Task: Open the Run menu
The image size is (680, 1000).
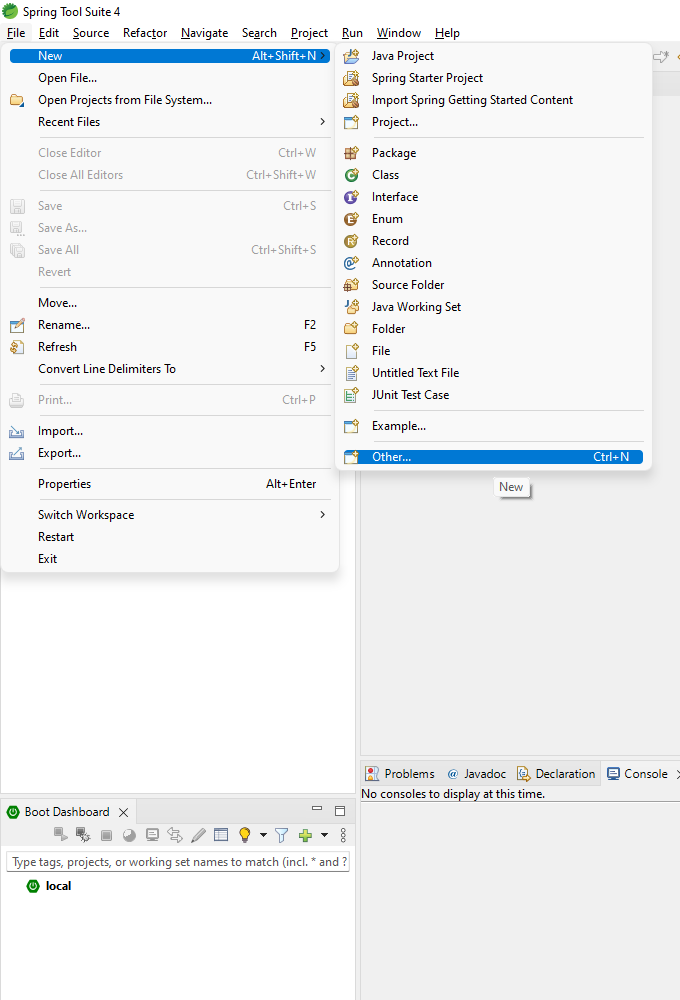Action: click(352, 33)
